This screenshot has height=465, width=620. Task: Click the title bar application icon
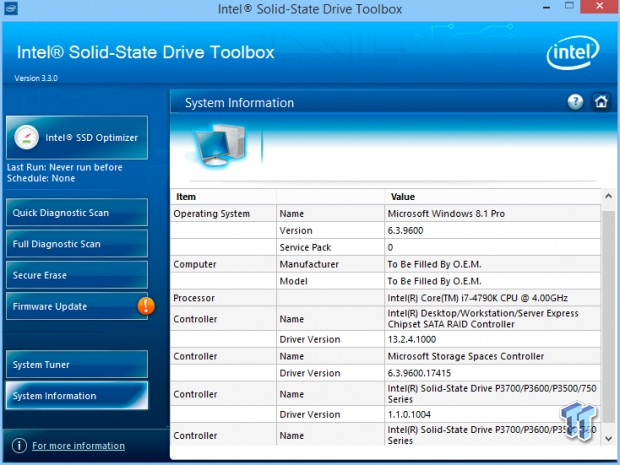click(10, 8)
